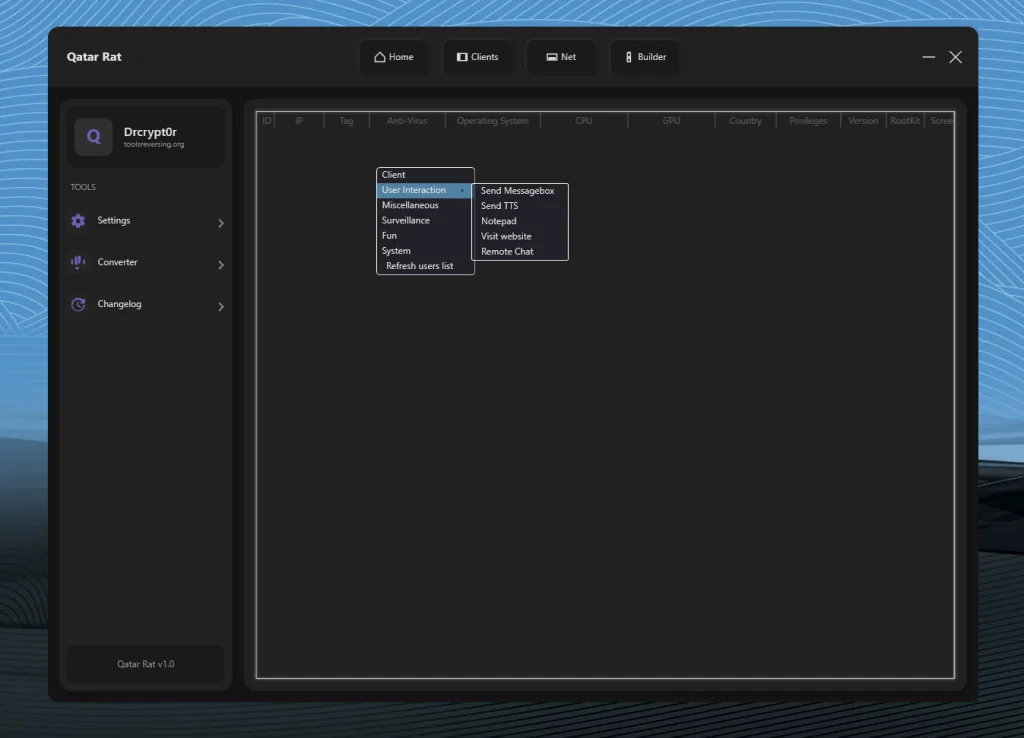Expand the Converter chevron arrow
This screenshot has width=1024, height=738.
[x=221, y=265]
